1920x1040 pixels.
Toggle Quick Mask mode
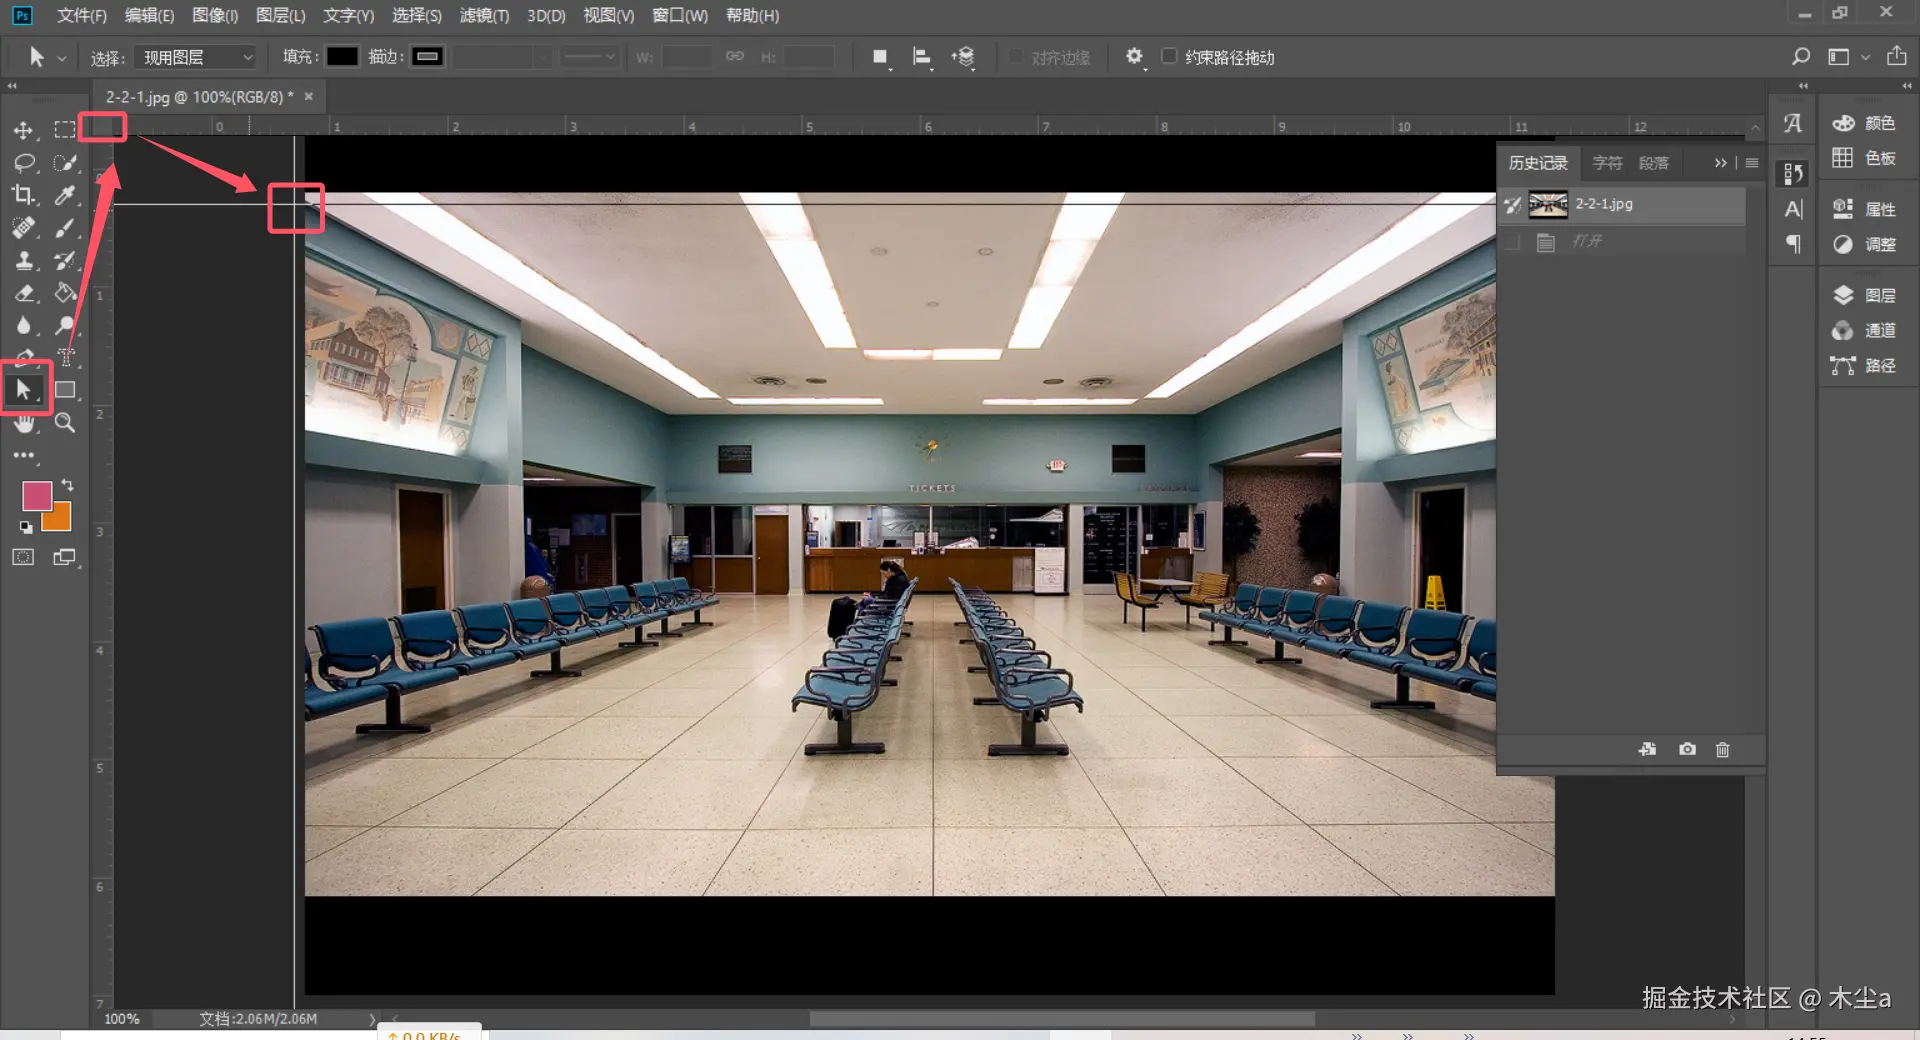pos(23,557)
